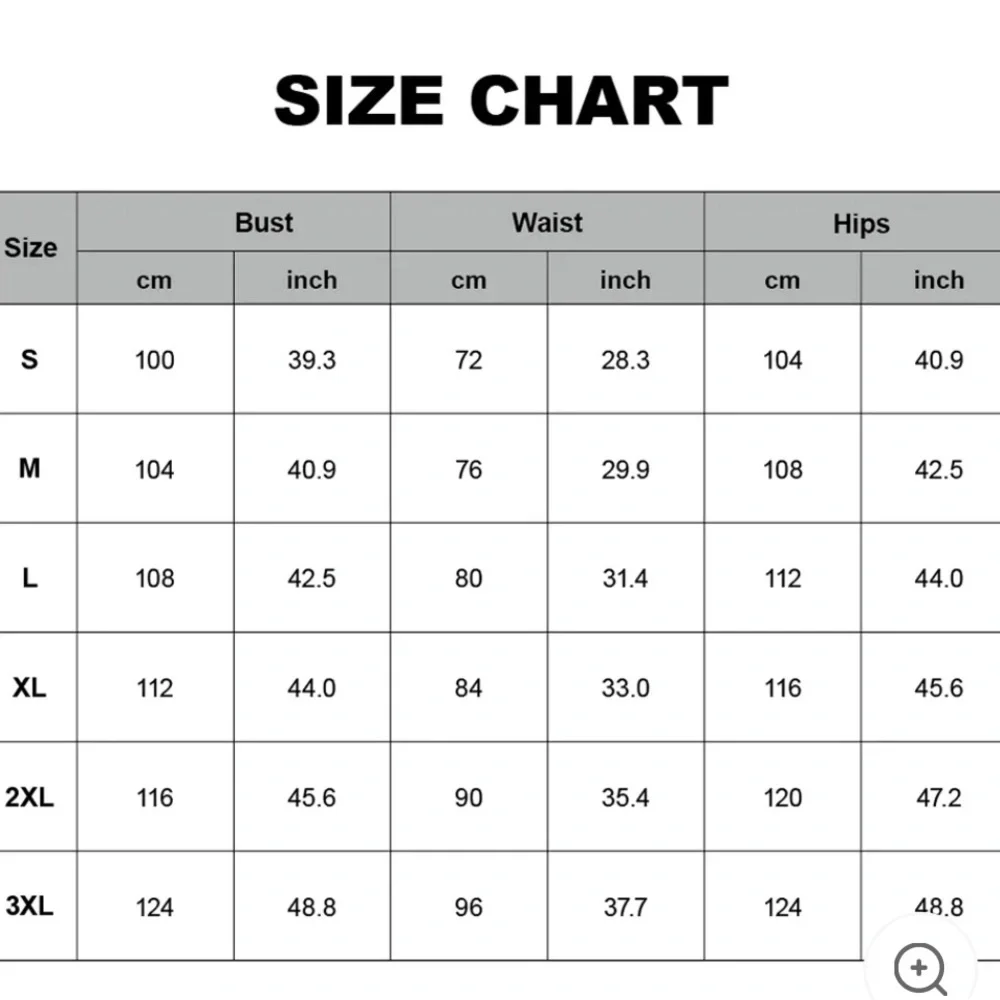Click the 47.2 inch hips value
1000x1000 pixels.
938,798
